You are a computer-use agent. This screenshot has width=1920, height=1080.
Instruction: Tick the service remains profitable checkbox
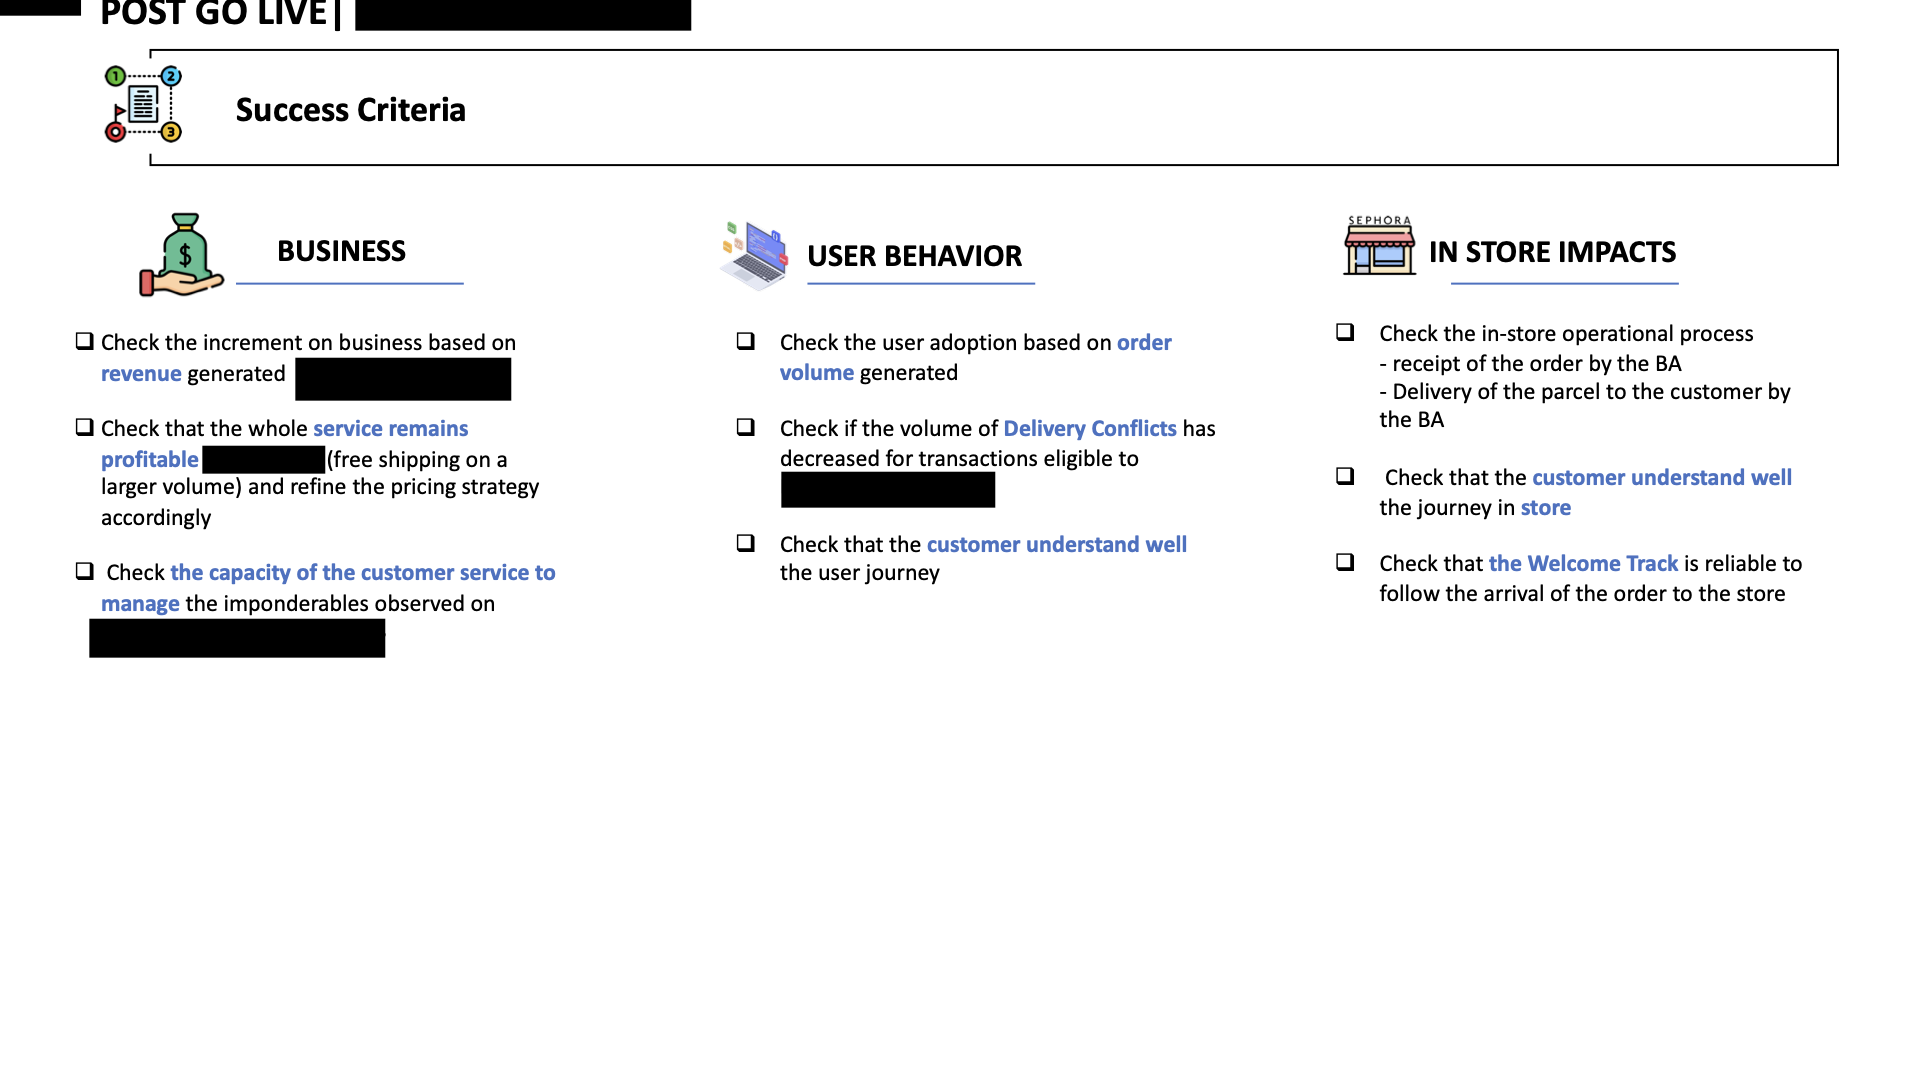(85, 427)
